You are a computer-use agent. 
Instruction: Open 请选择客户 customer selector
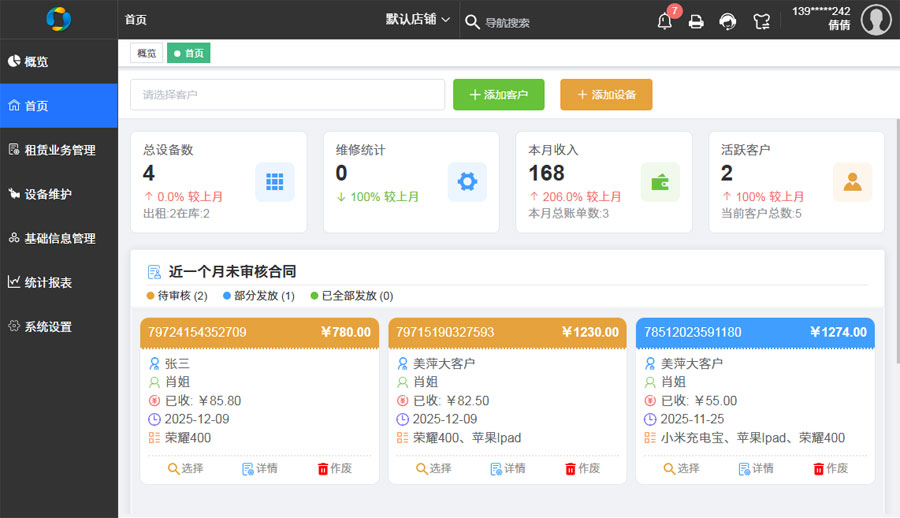288,94
